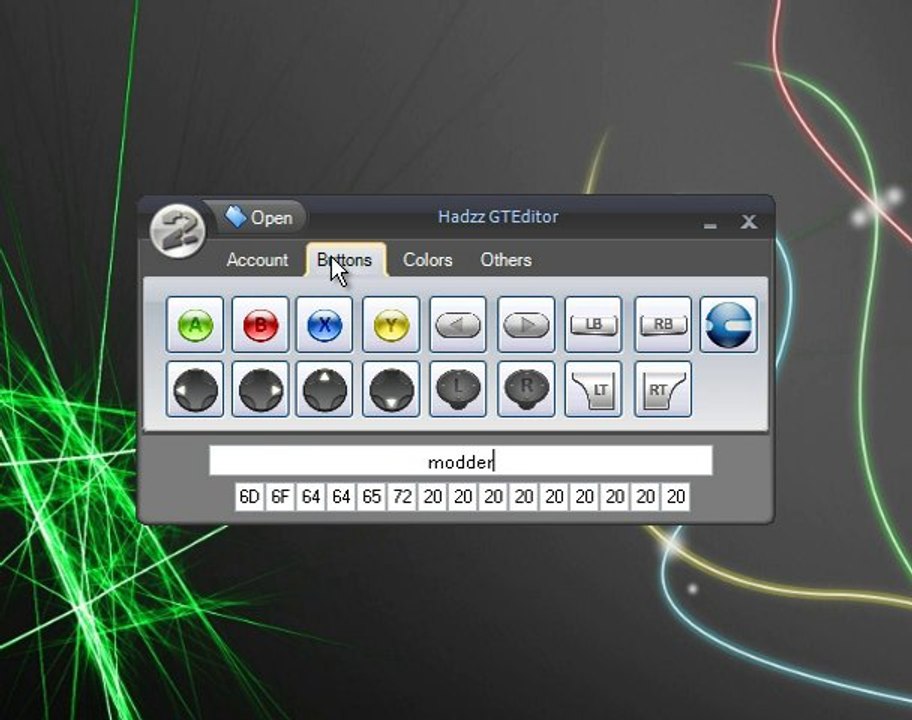The image size is (912, 720).
Task: Insert the Back button symbol
Action: point(458,325)
